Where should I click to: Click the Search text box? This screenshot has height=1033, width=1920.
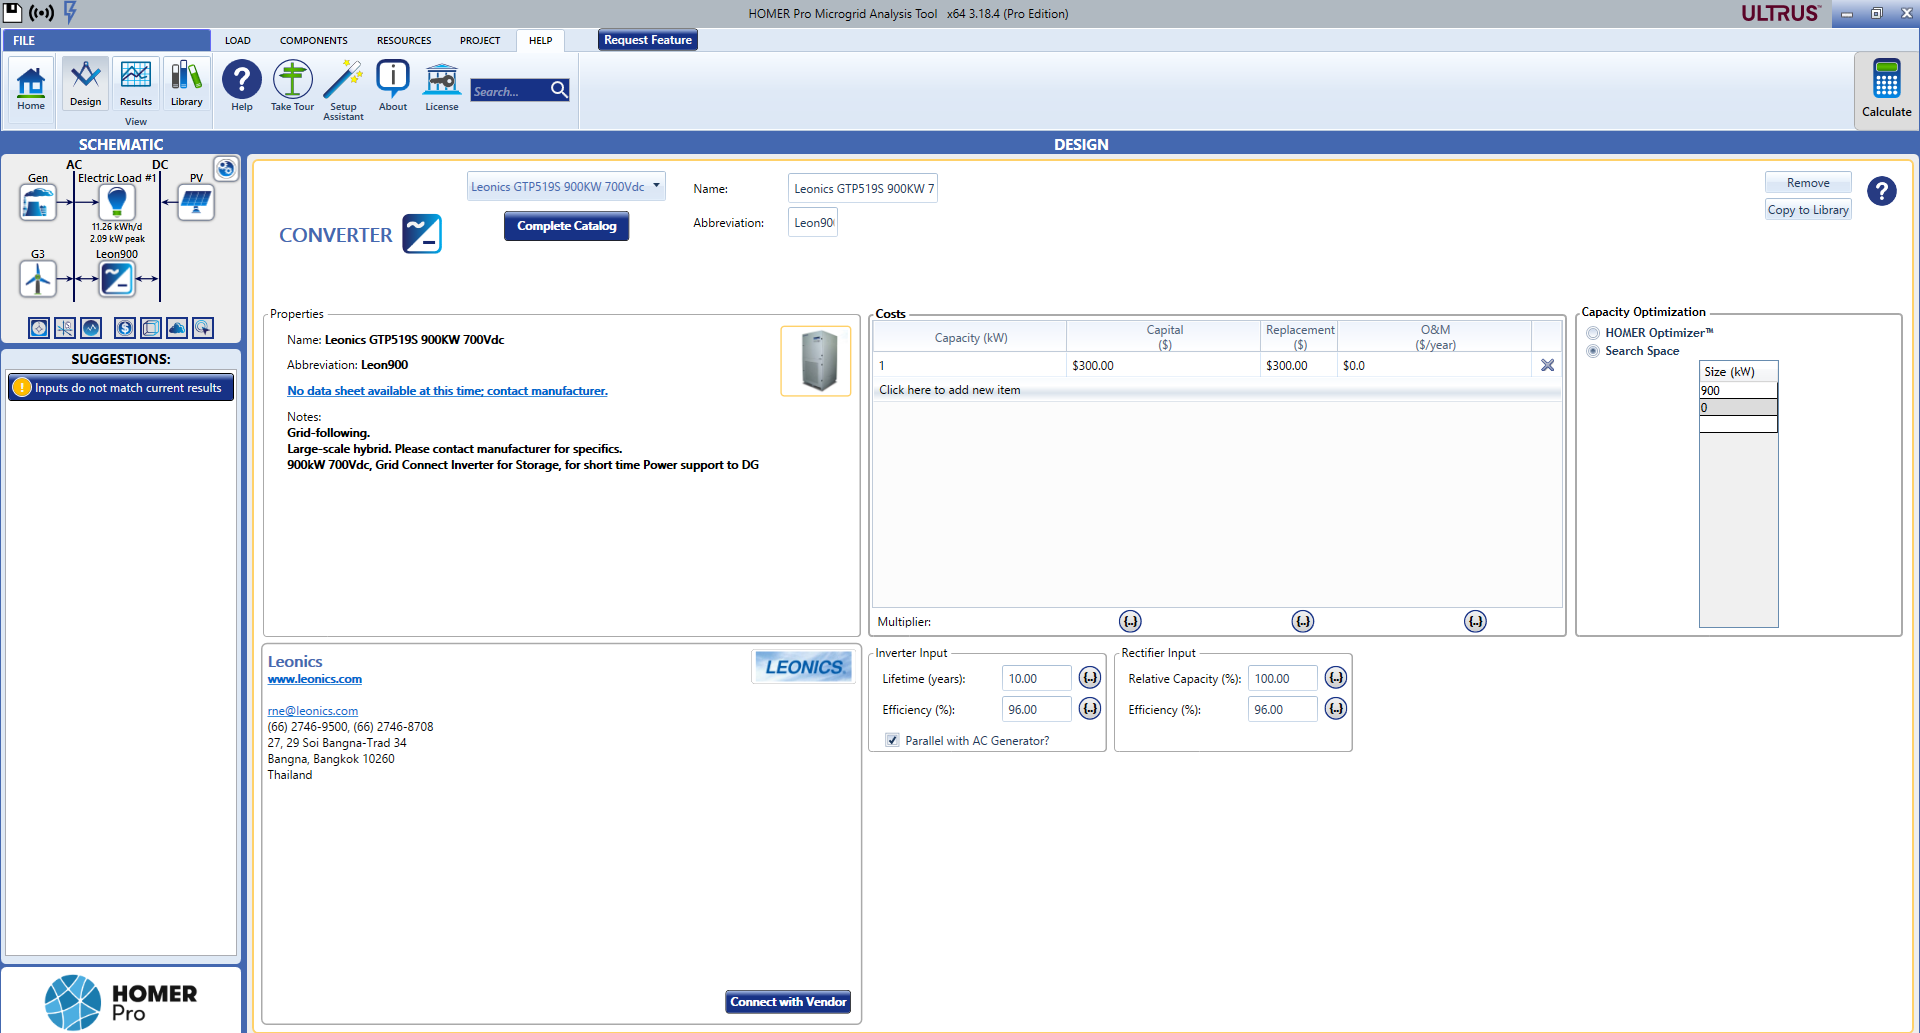[x=509, y=91]
